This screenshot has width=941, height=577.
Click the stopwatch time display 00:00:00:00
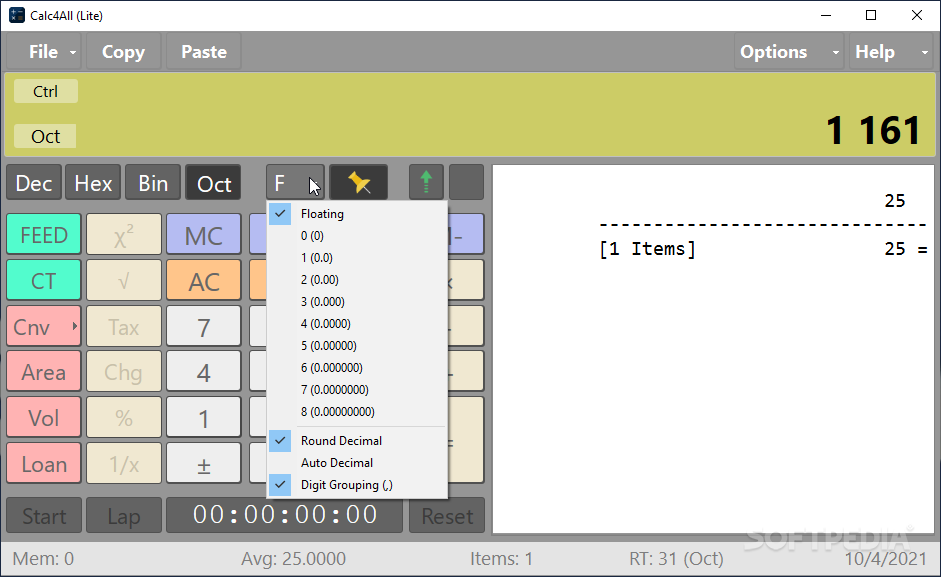click(x=284, y=515)
